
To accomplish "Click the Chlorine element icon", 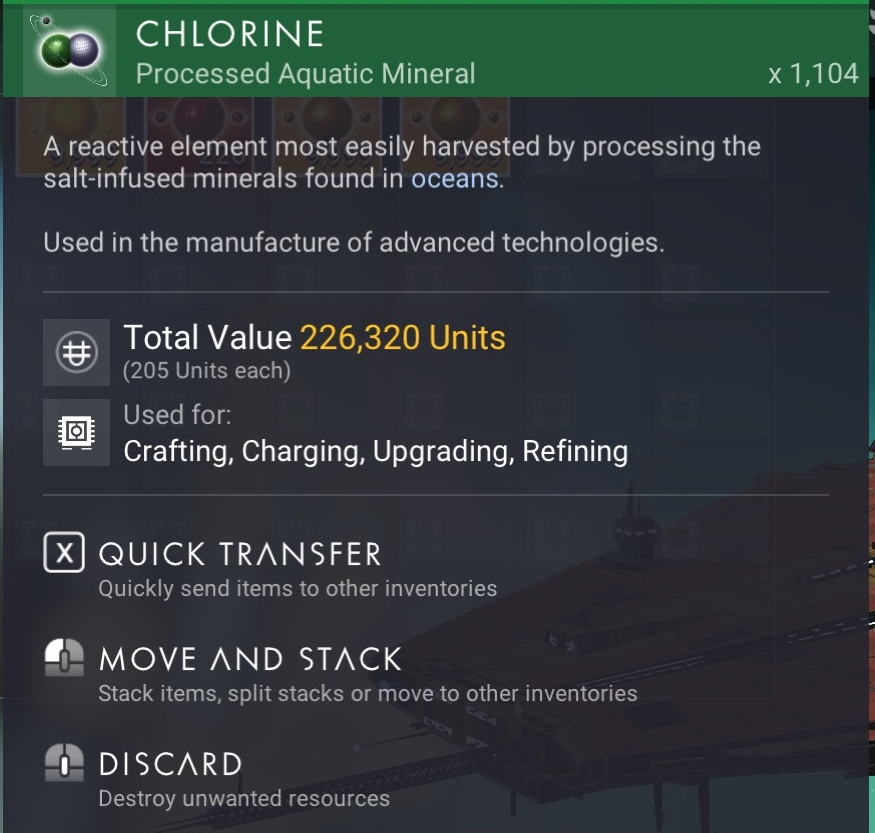I will point(70,51).
